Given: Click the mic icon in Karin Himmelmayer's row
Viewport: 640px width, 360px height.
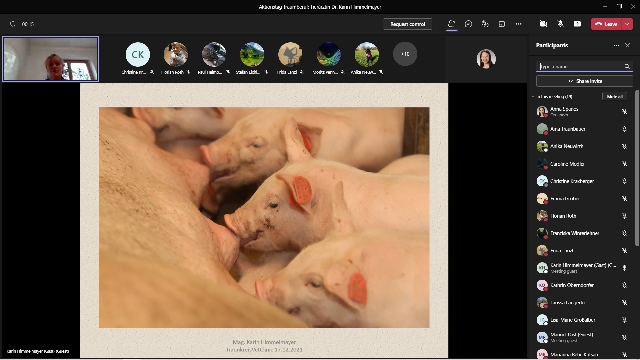Looking at the screenshot, I should click(624, 268).
